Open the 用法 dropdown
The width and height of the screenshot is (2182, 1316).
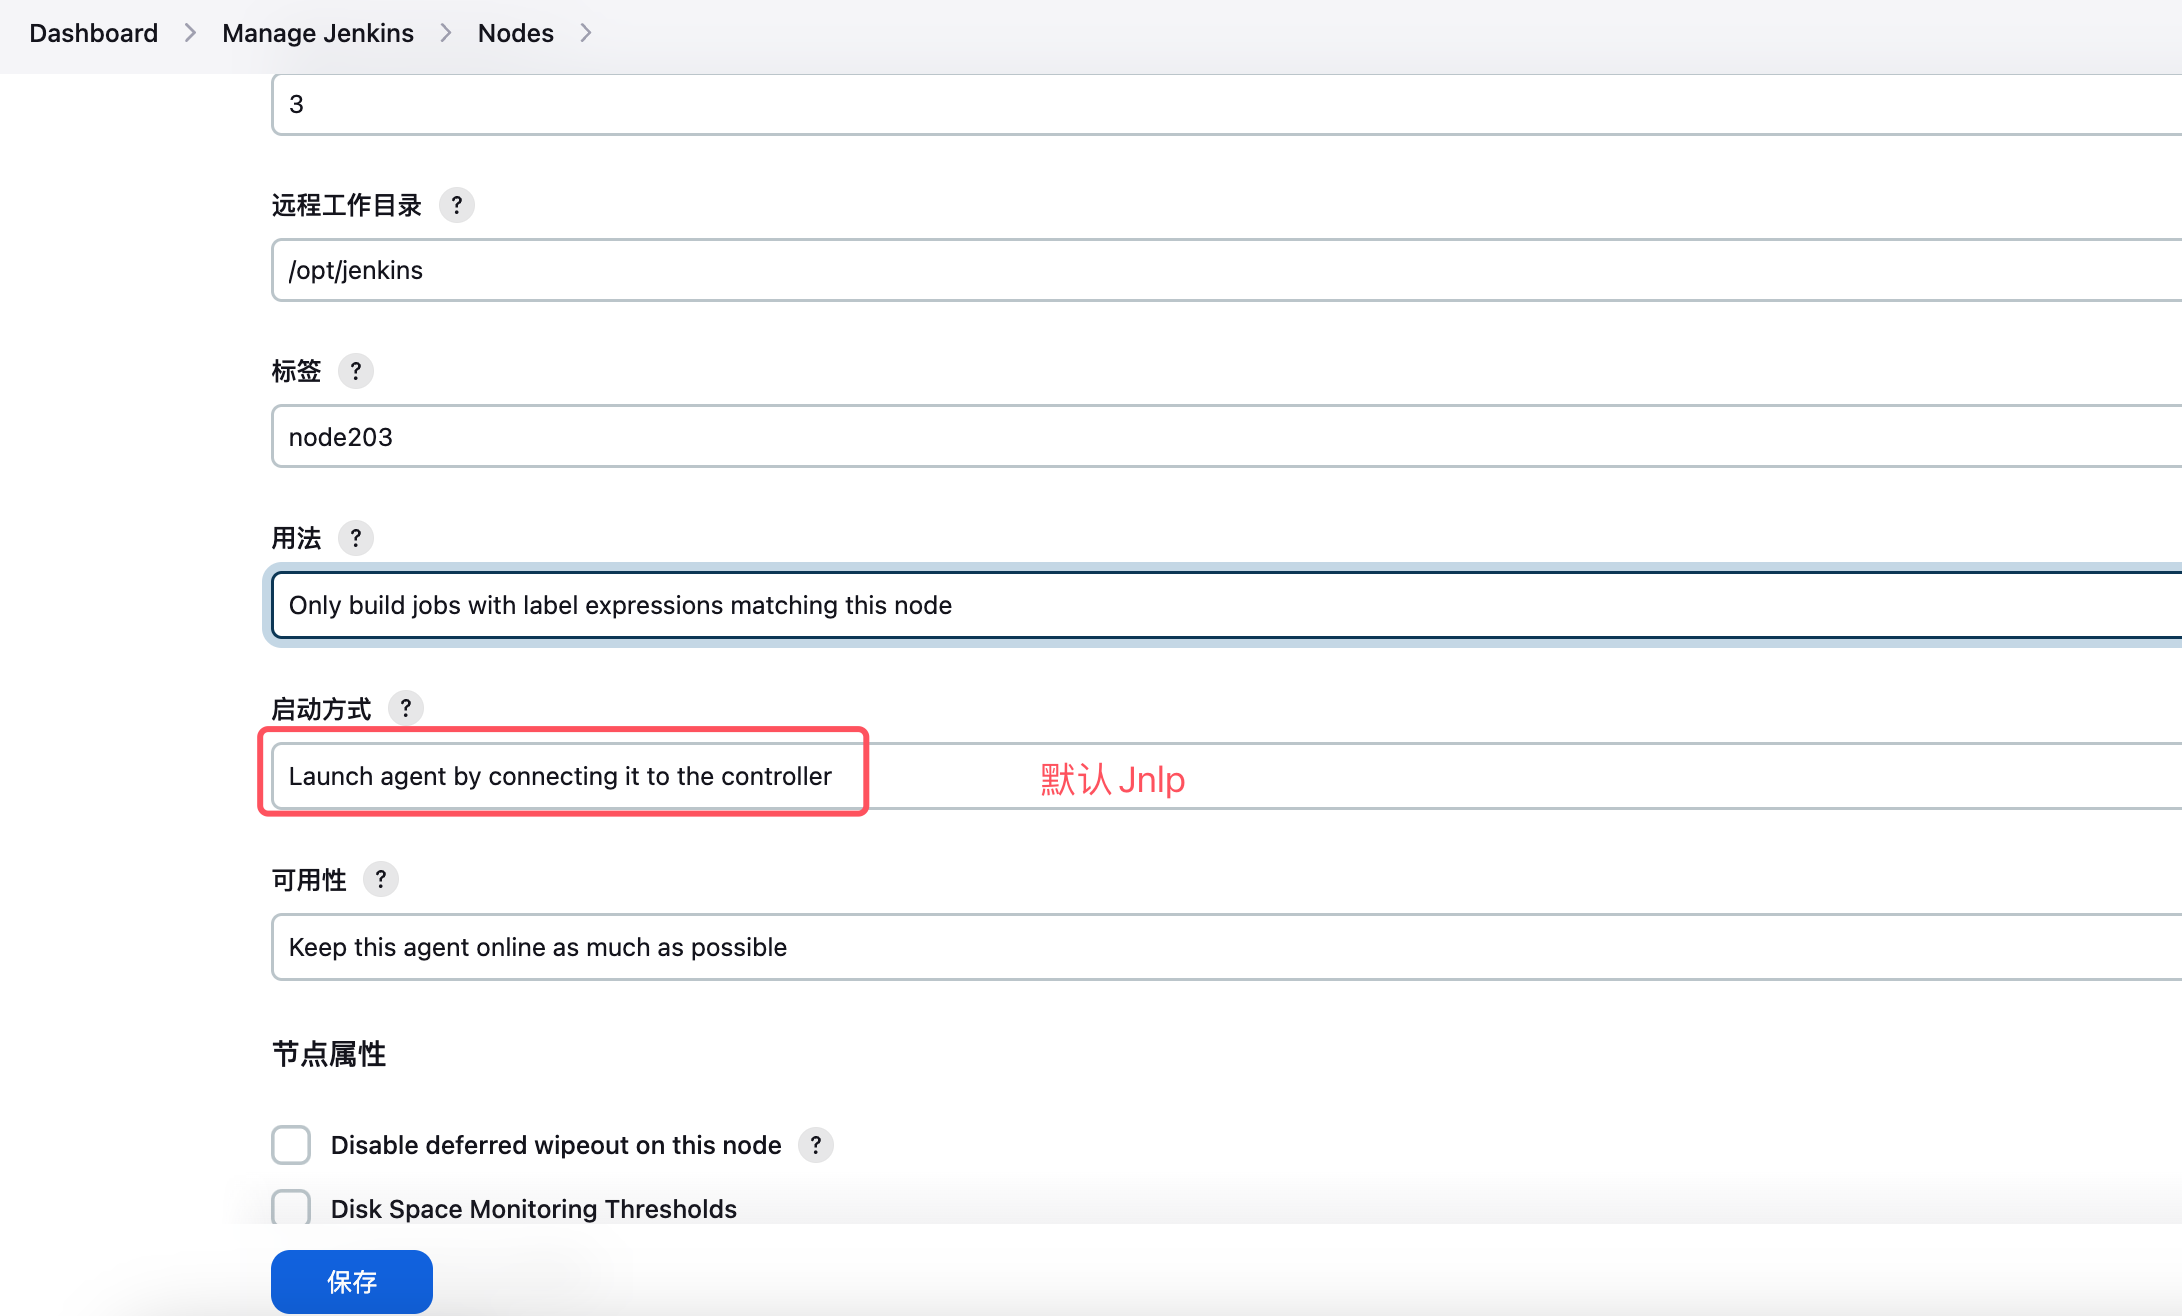tap(900, 605)
